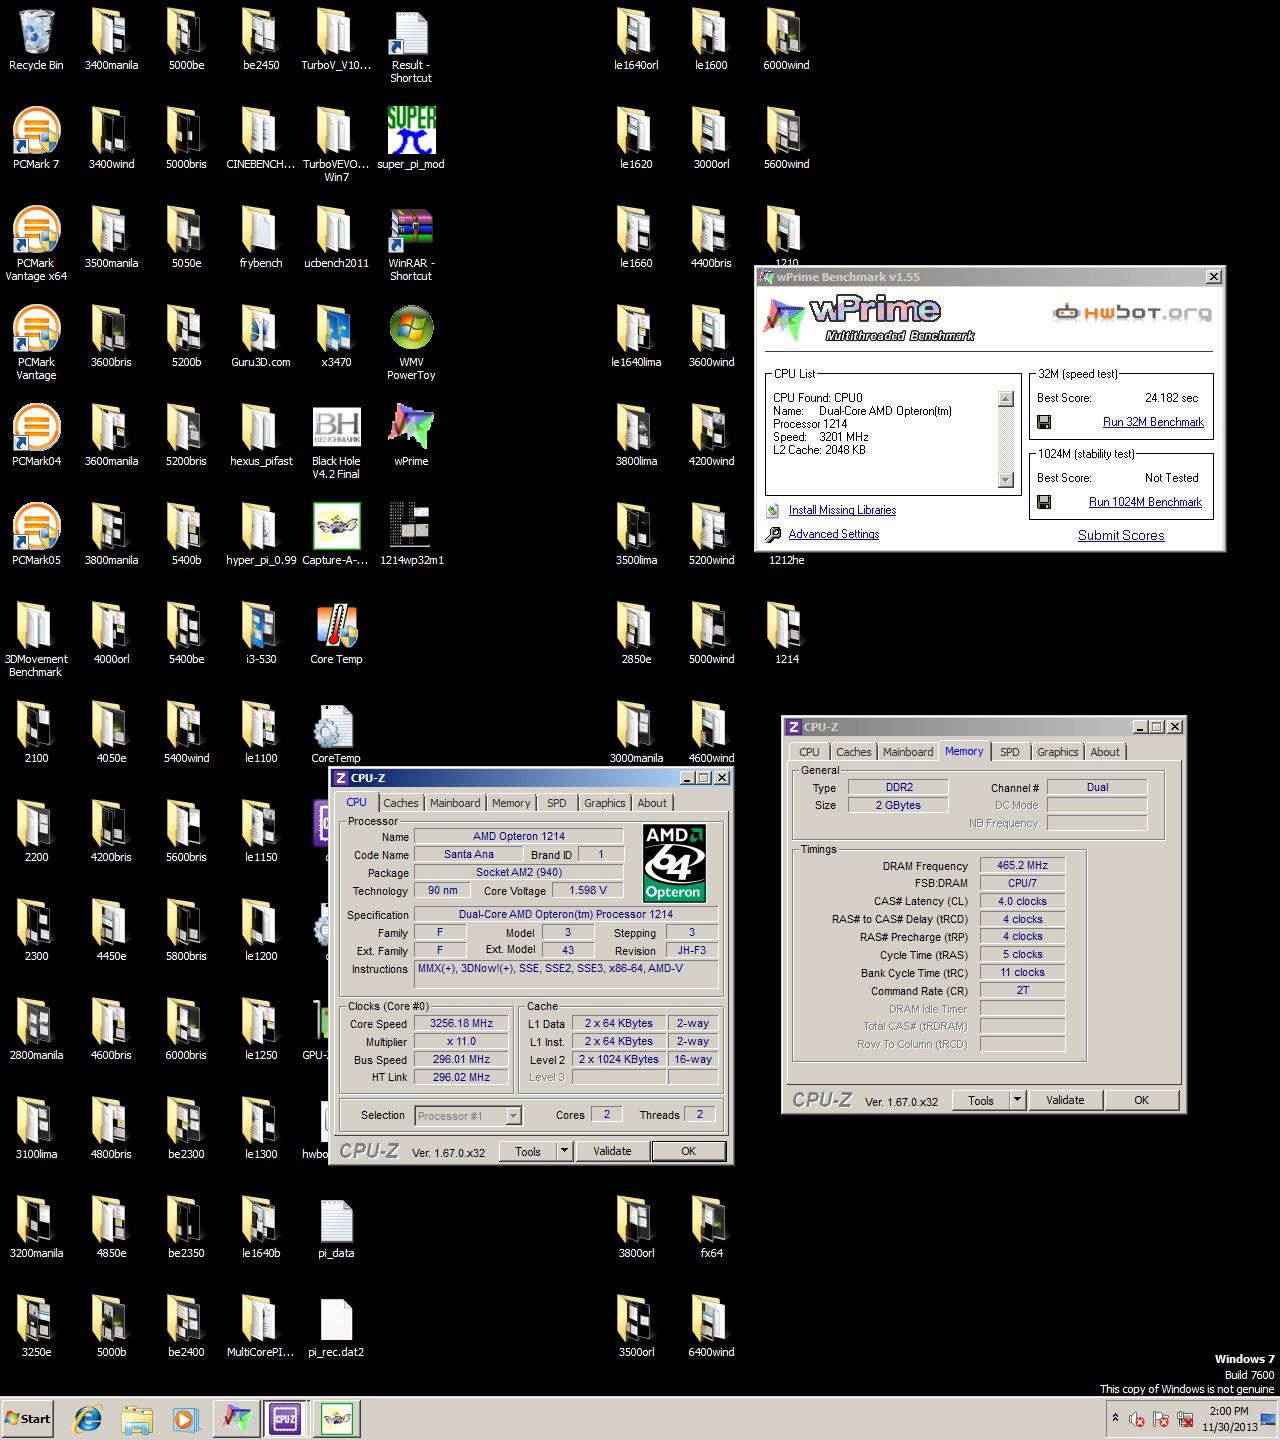This screenshot has width=1280, height=1440.
Task: Open Install Missing Libraries link
Action: (x=842, y=510)
